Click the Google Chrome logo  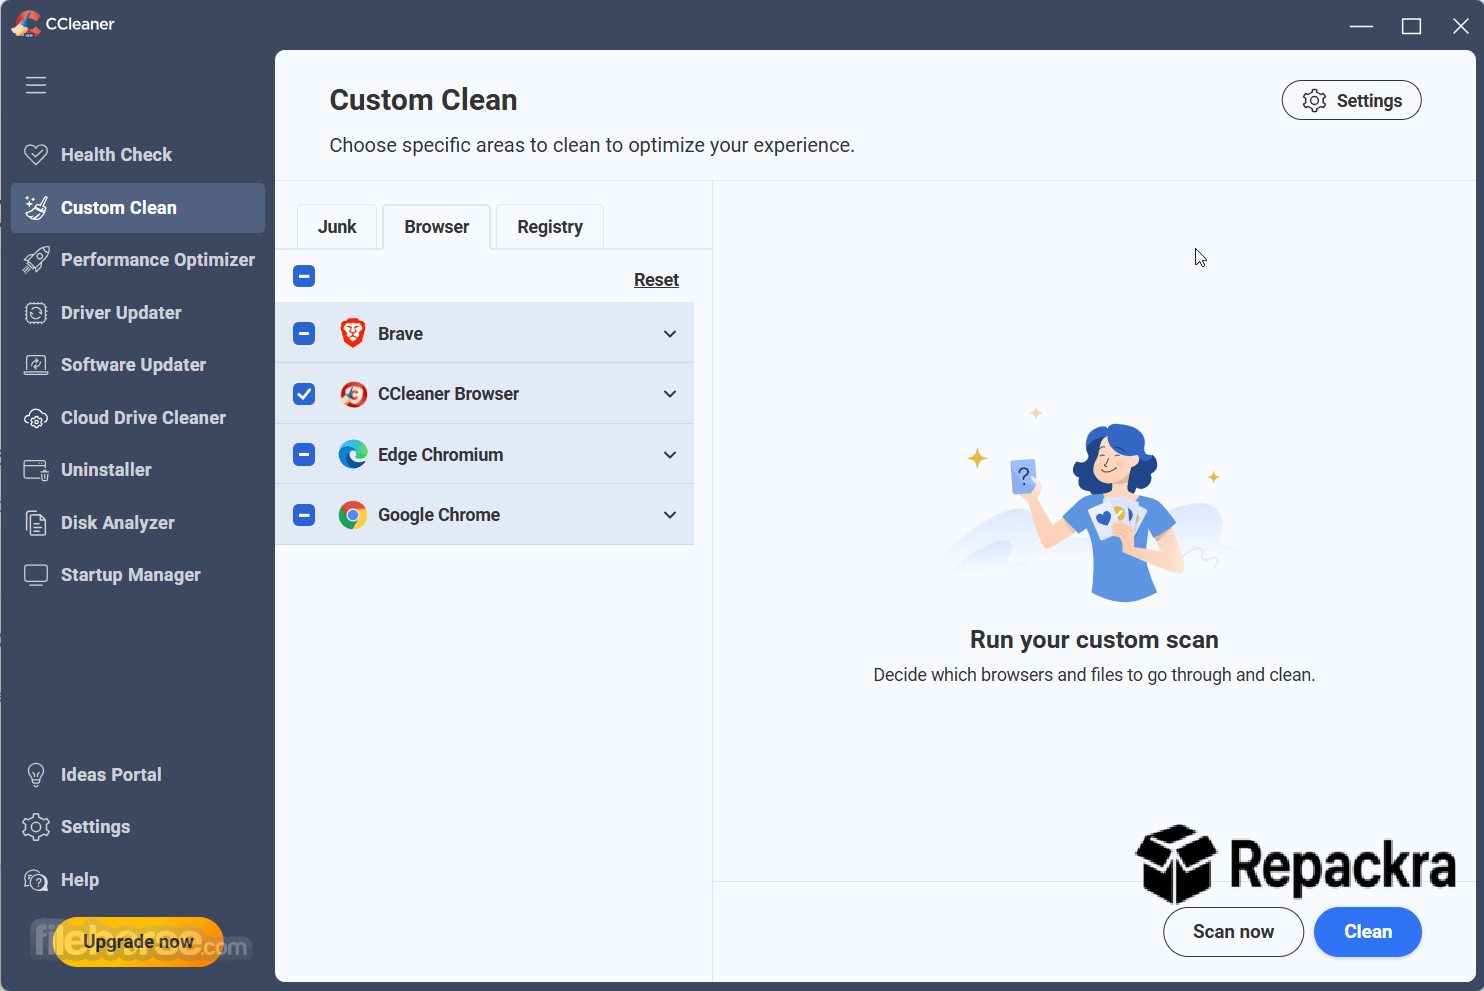click(x=353, y=515)
